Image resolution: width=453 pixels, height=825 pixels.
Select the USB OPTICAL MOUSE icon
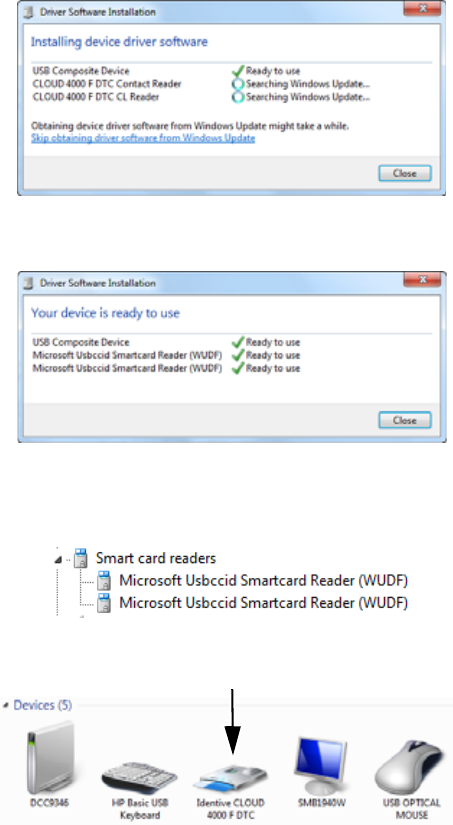point(411,766)
